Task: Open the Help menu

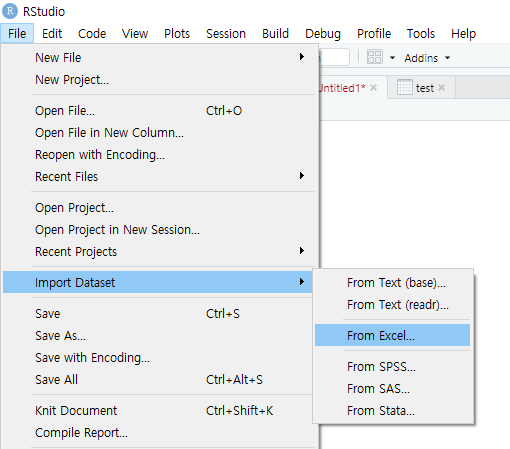Action: click(x=463, y=33)
